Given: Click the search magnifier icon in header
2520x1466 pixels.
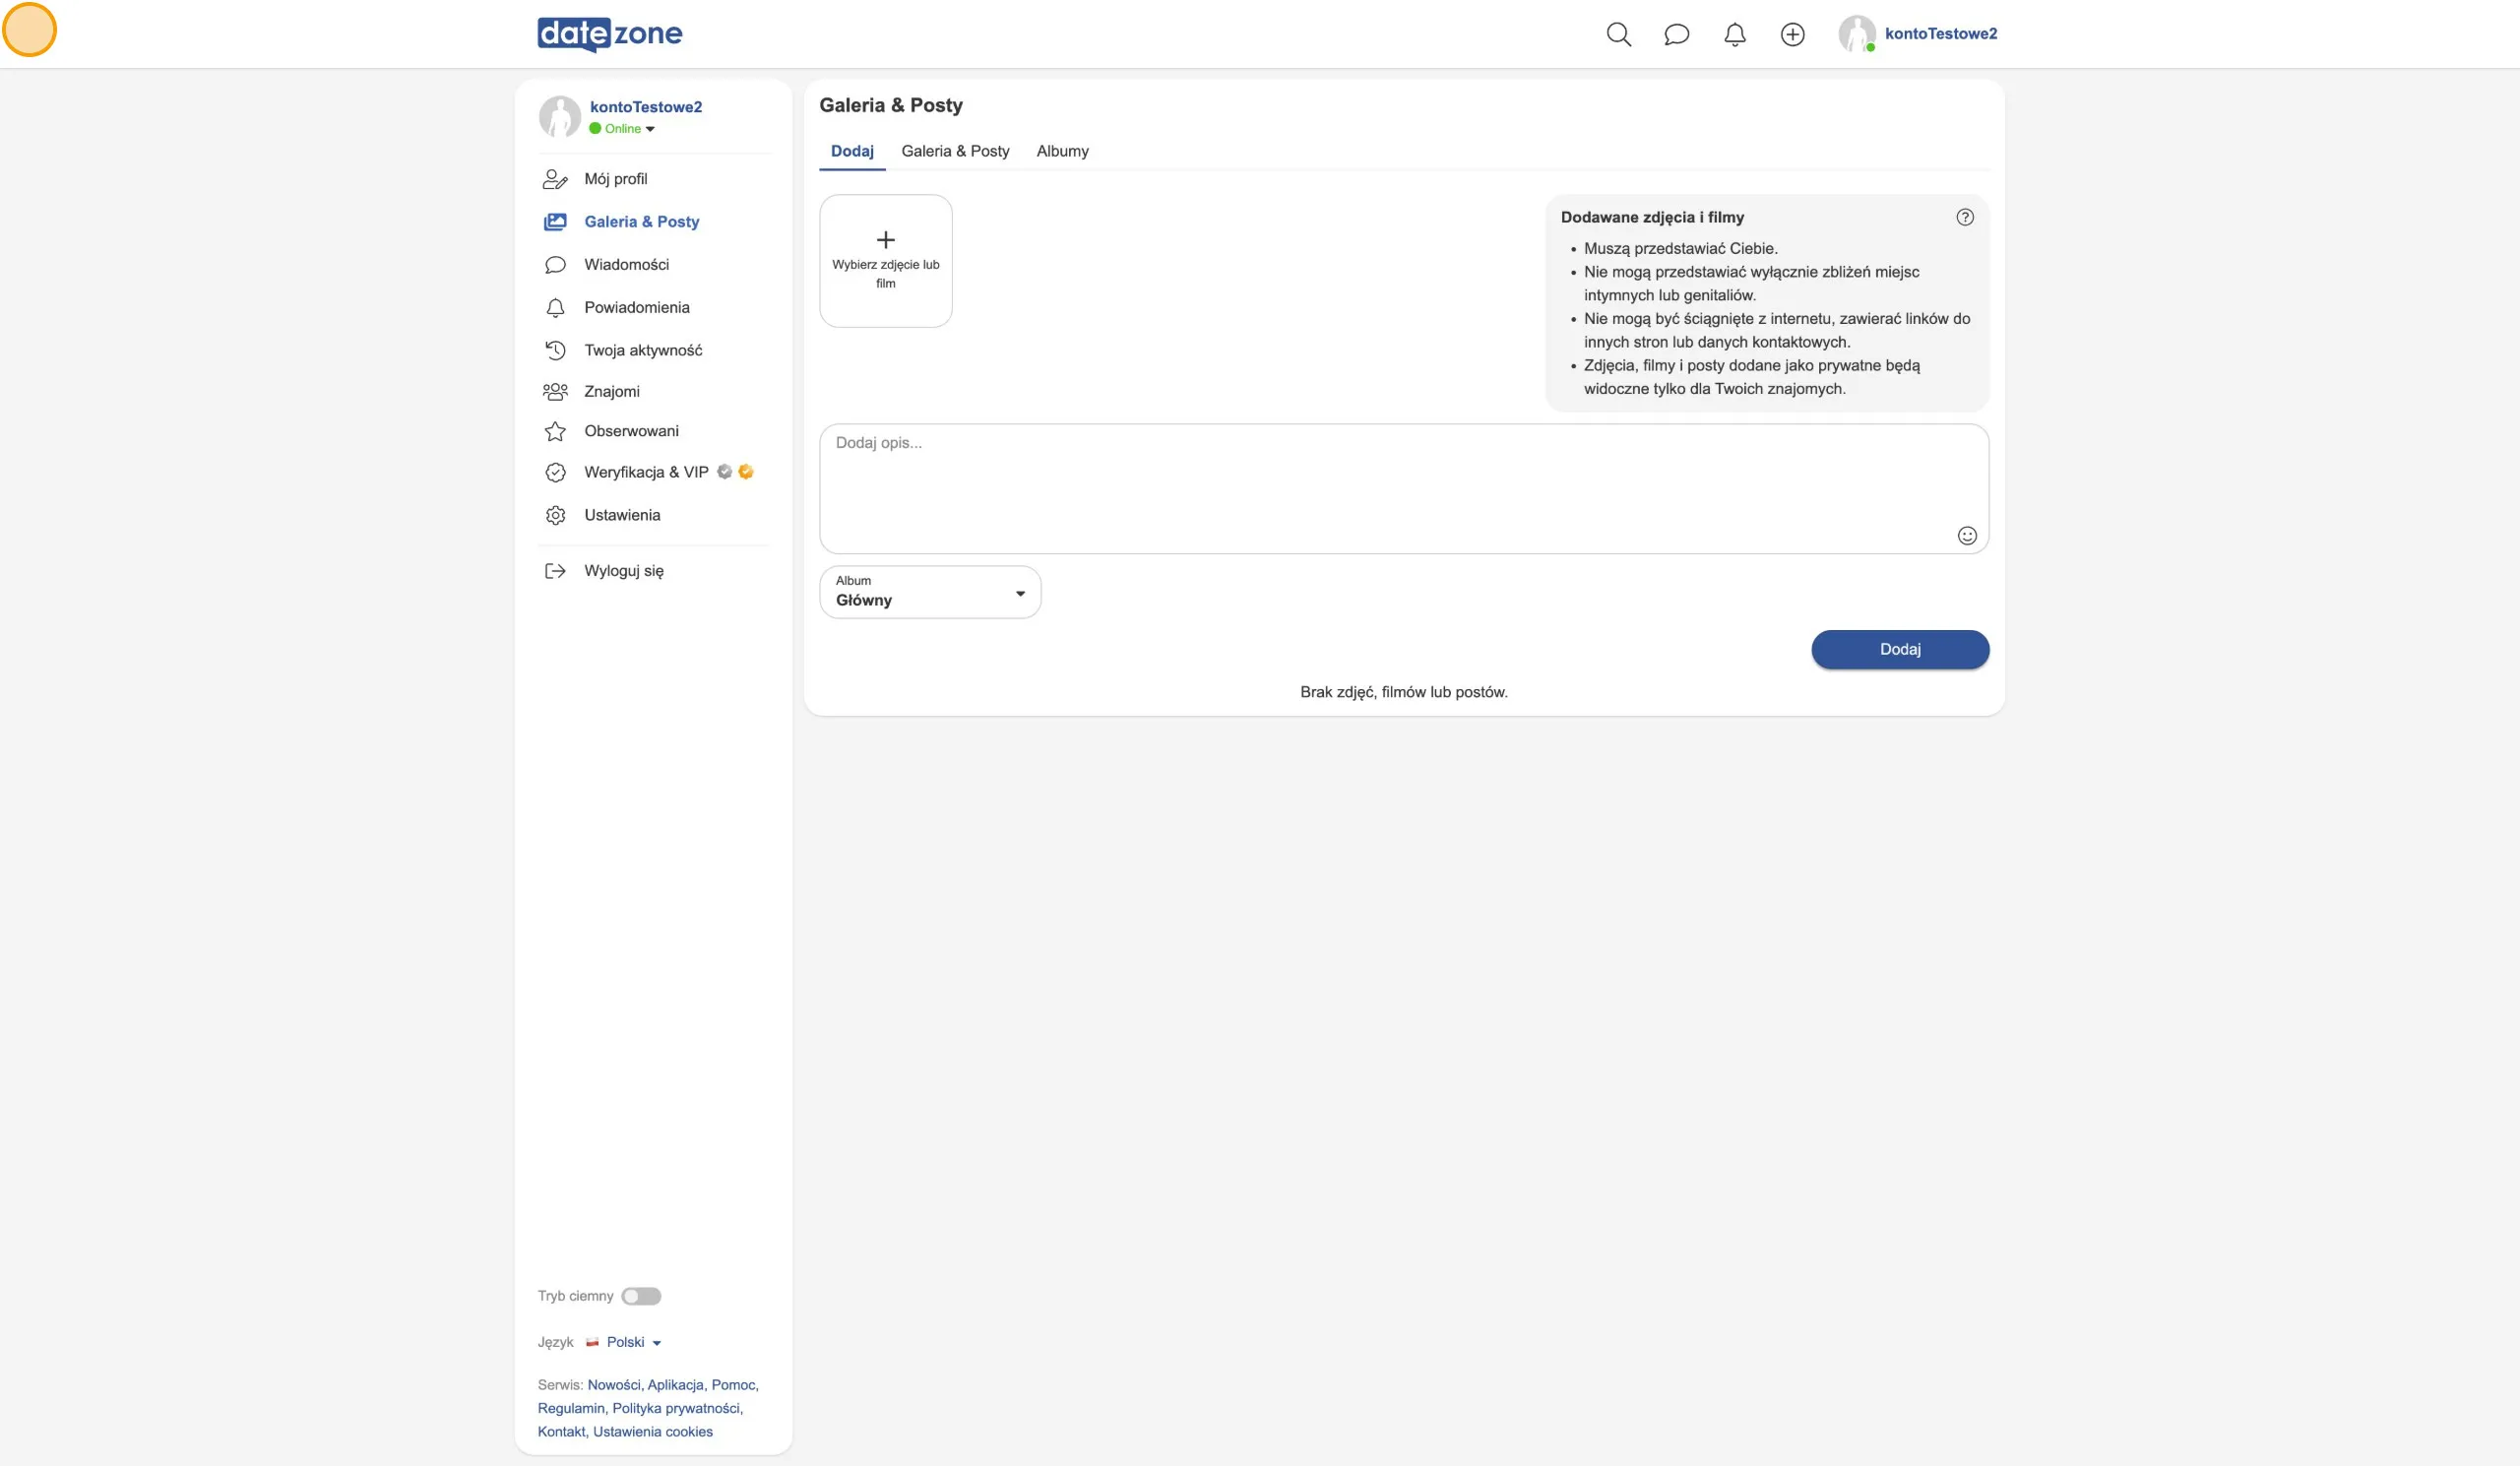Looking at the screenshot, I should tap(1618, 34).
